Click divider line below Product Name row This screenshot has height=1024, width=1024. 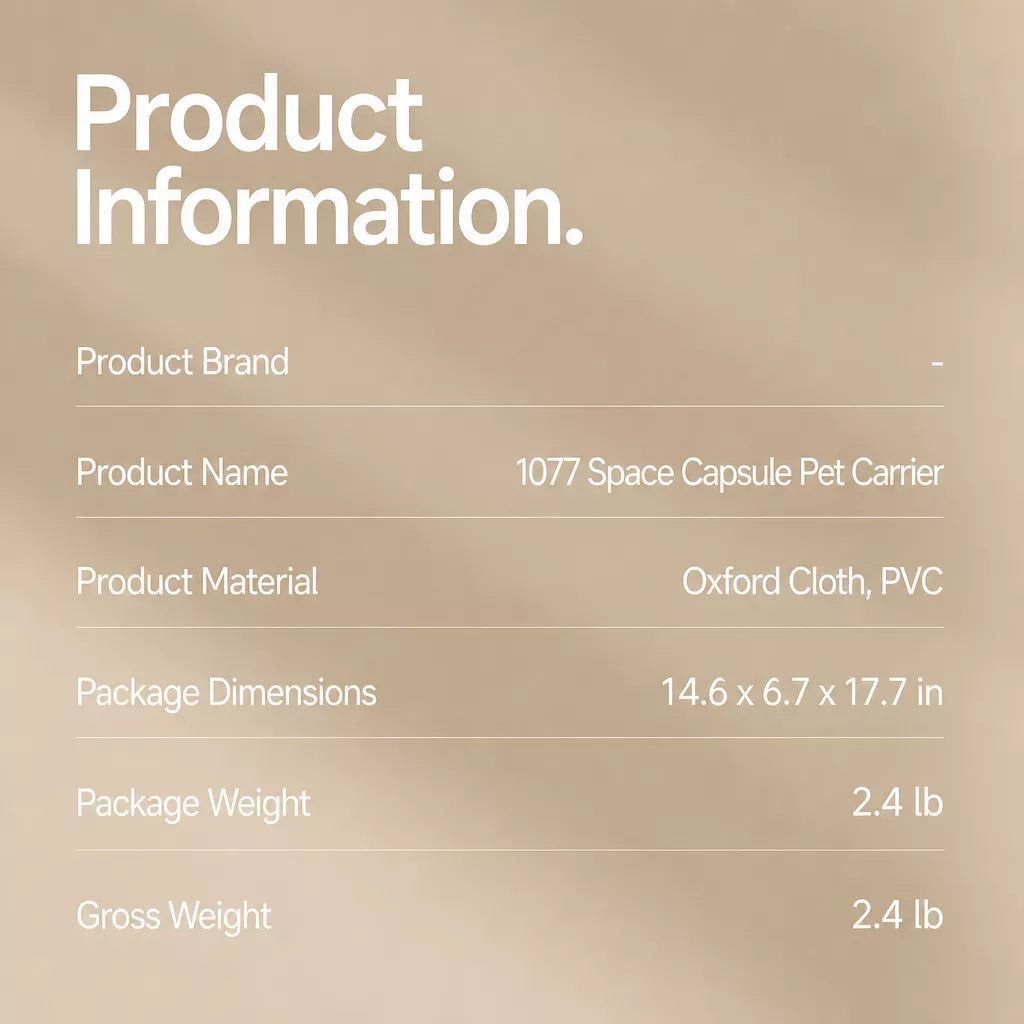(510, 517)
